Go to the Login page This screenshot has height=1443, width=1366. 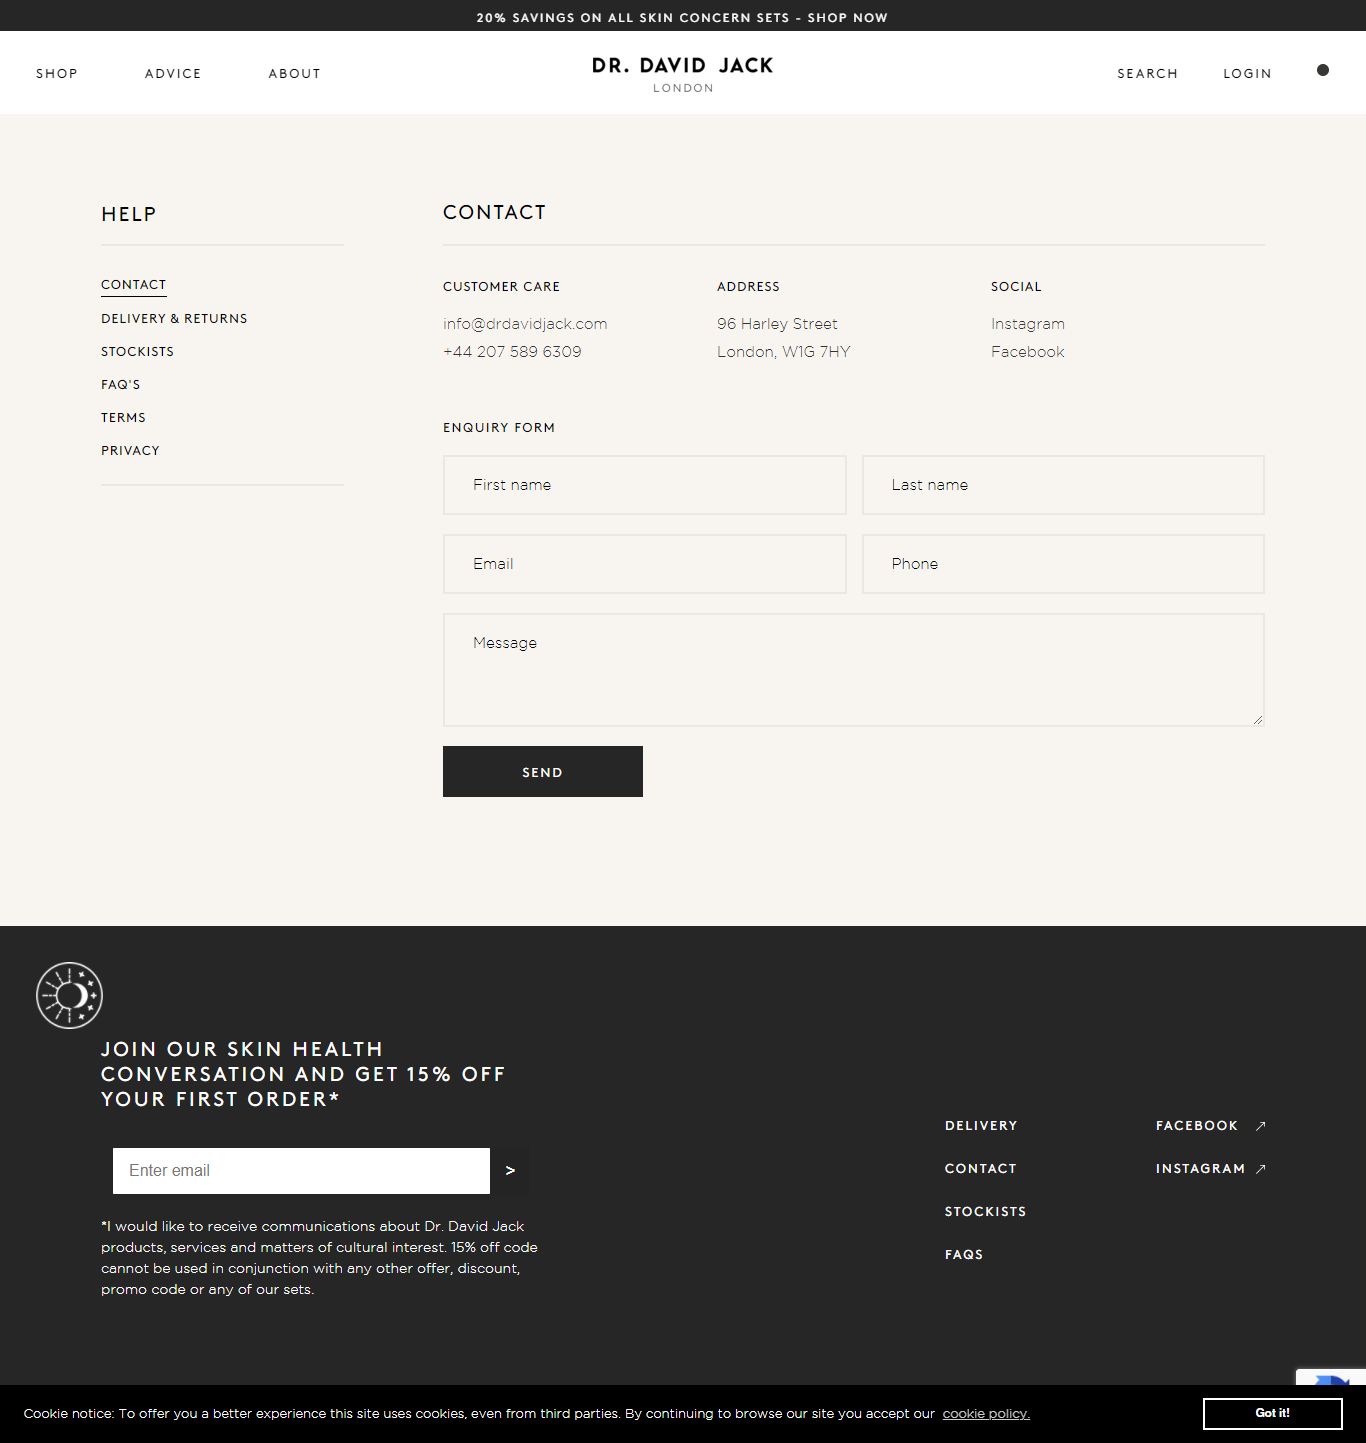tap(1247, 74)
